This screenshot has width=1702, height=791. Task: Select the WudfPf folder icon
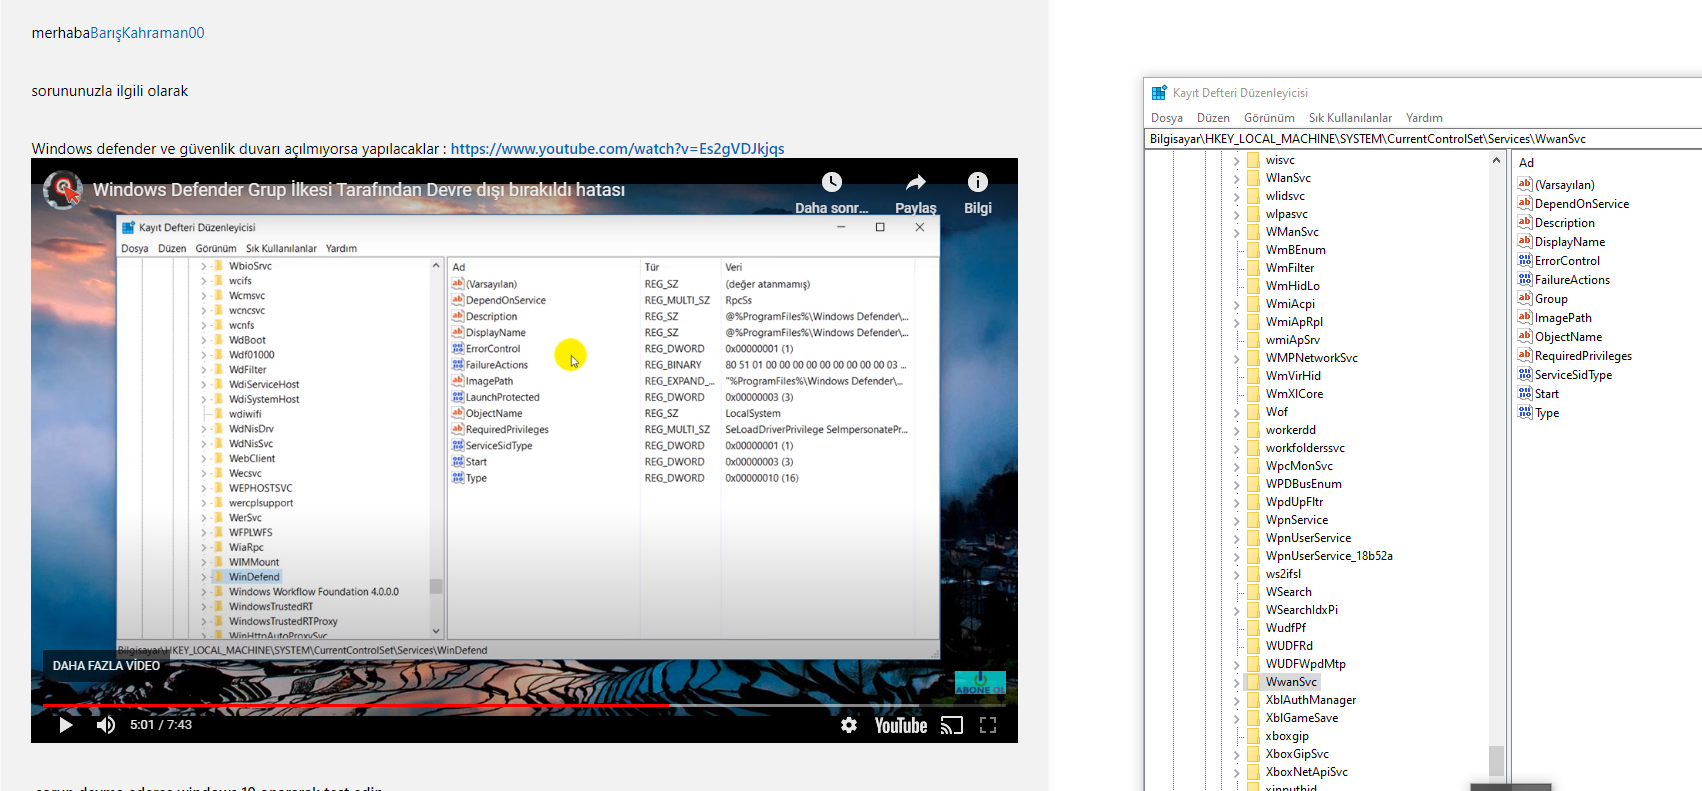coord(1253,628)
